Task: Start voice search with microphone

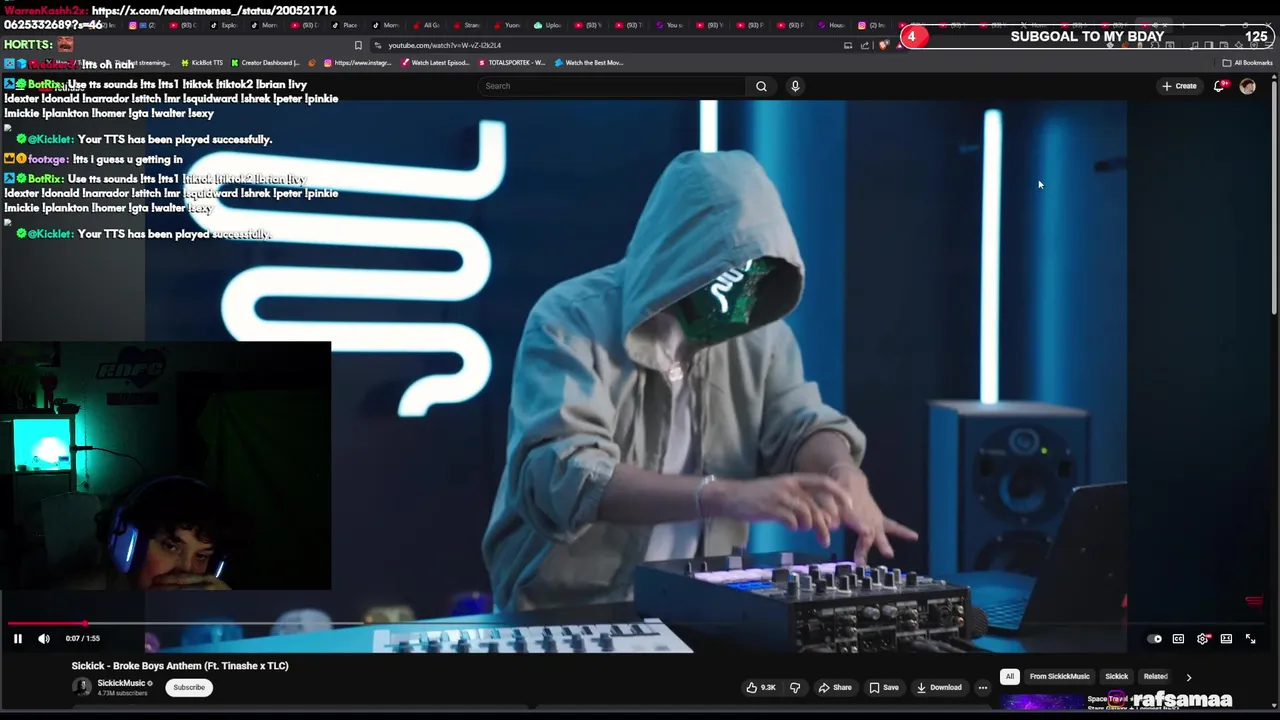Action: pos(795,86)
